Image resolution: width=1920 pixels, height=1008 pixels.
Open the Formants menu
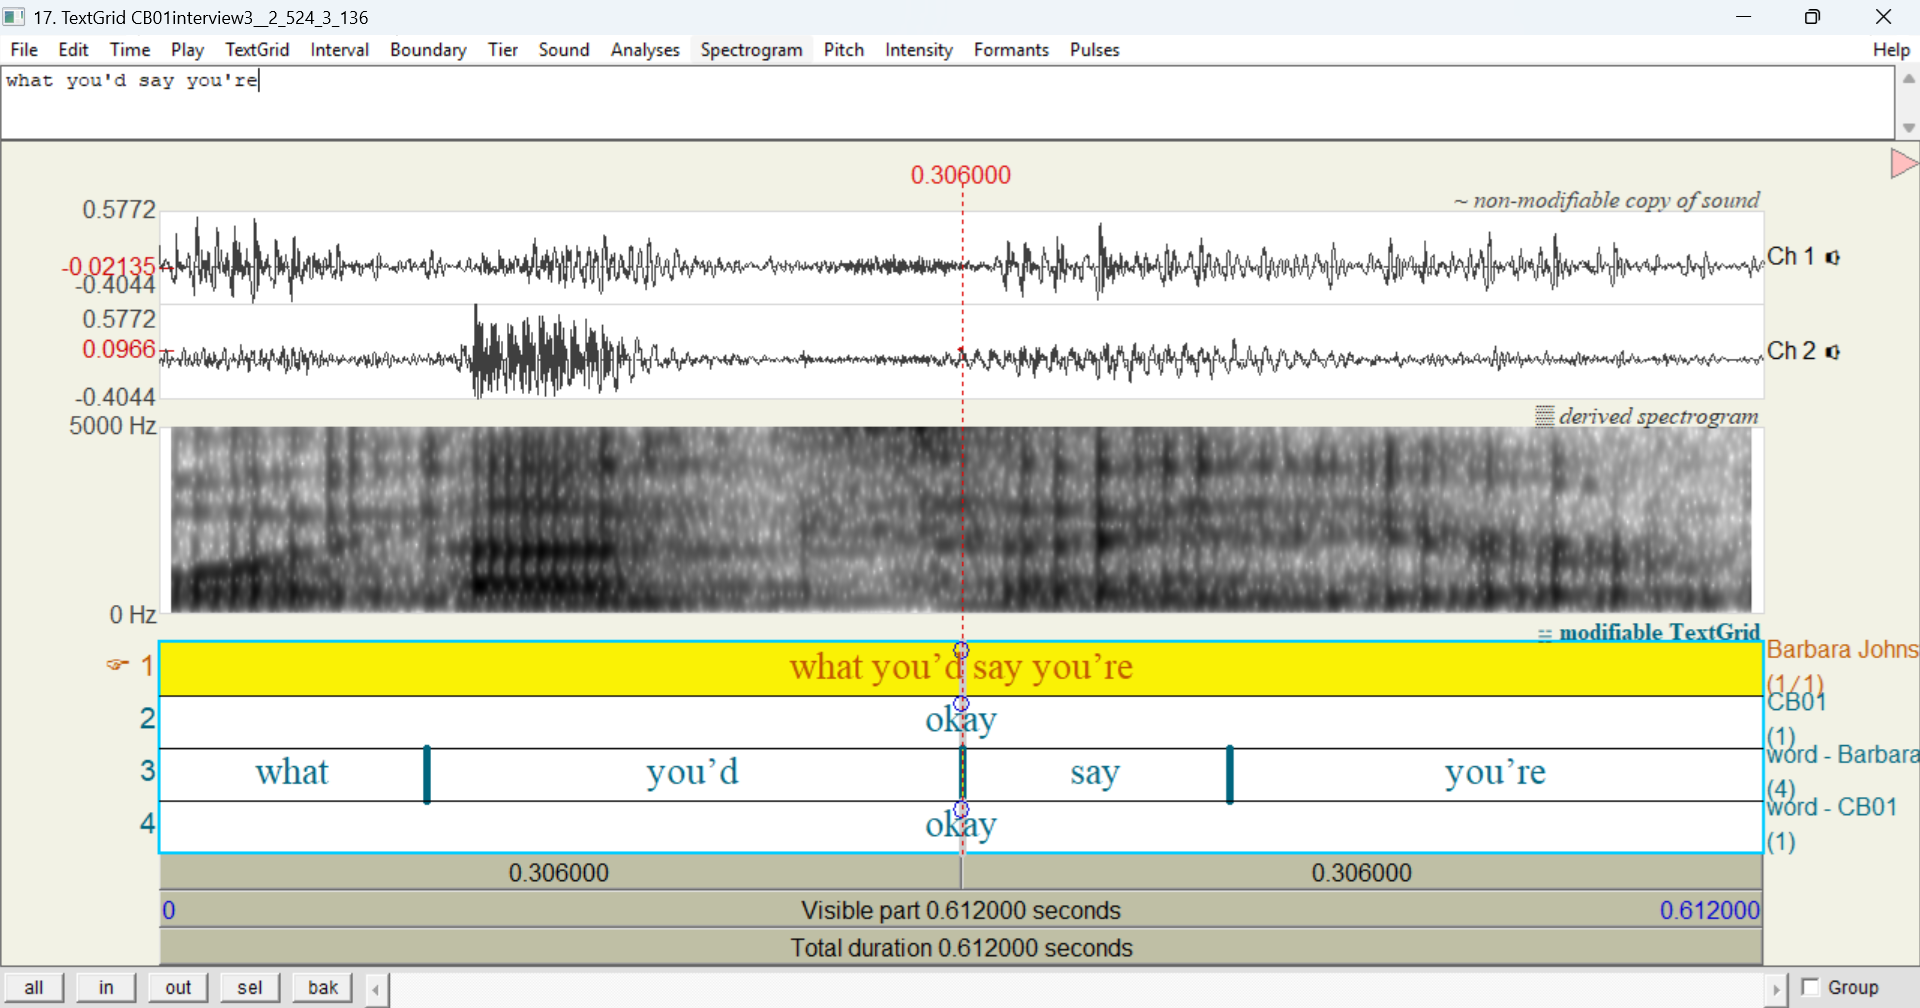click(x=1011, y=50)
